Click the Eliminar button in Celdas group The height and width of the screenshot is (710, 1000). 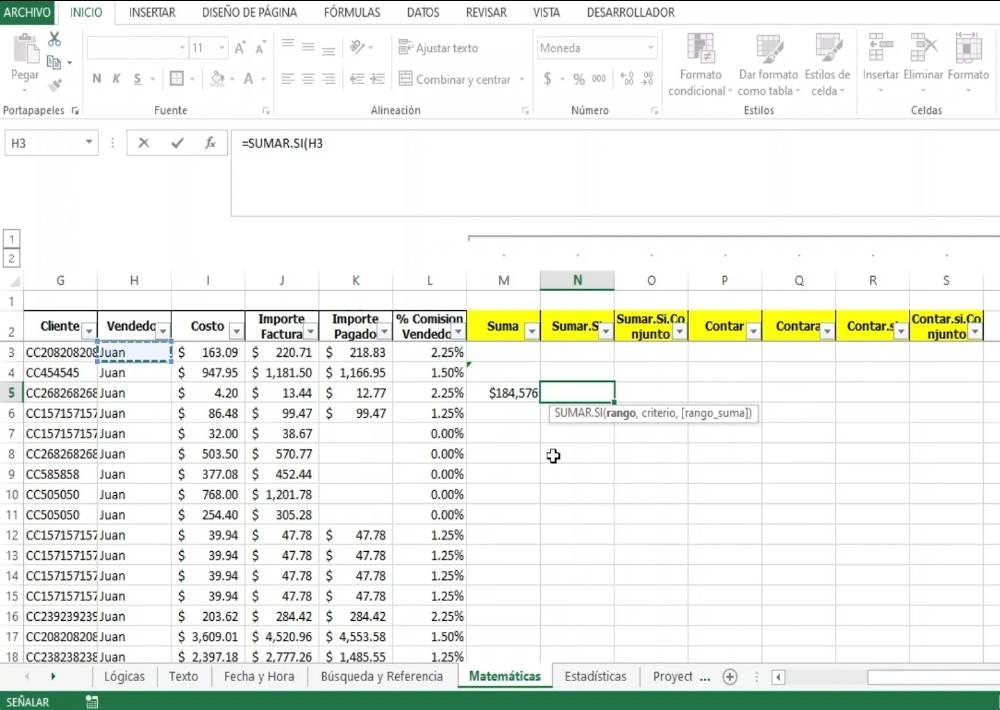pos(923,60)
